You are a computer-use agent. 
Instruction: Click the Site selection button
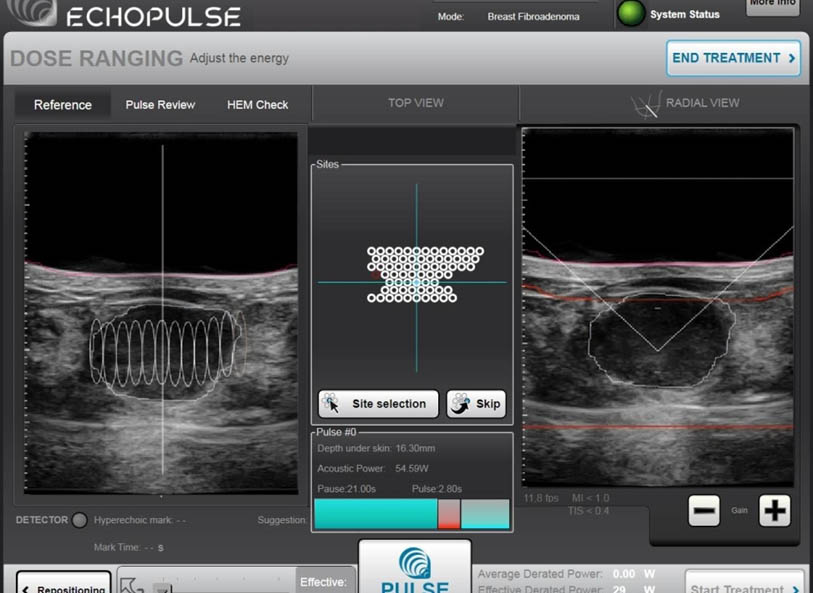379,404
